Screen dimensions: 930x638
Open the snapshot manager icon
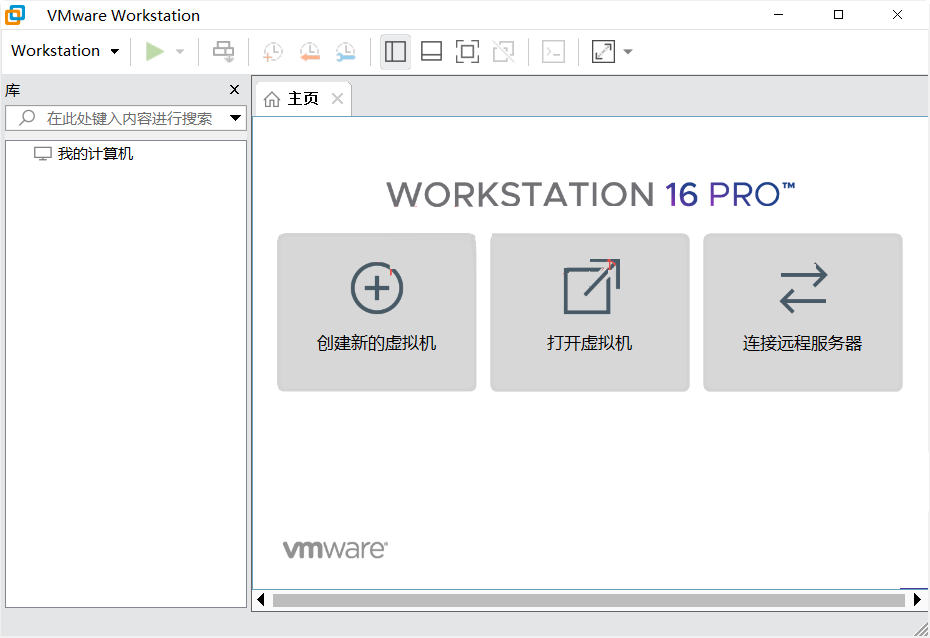tap(345, 51)
